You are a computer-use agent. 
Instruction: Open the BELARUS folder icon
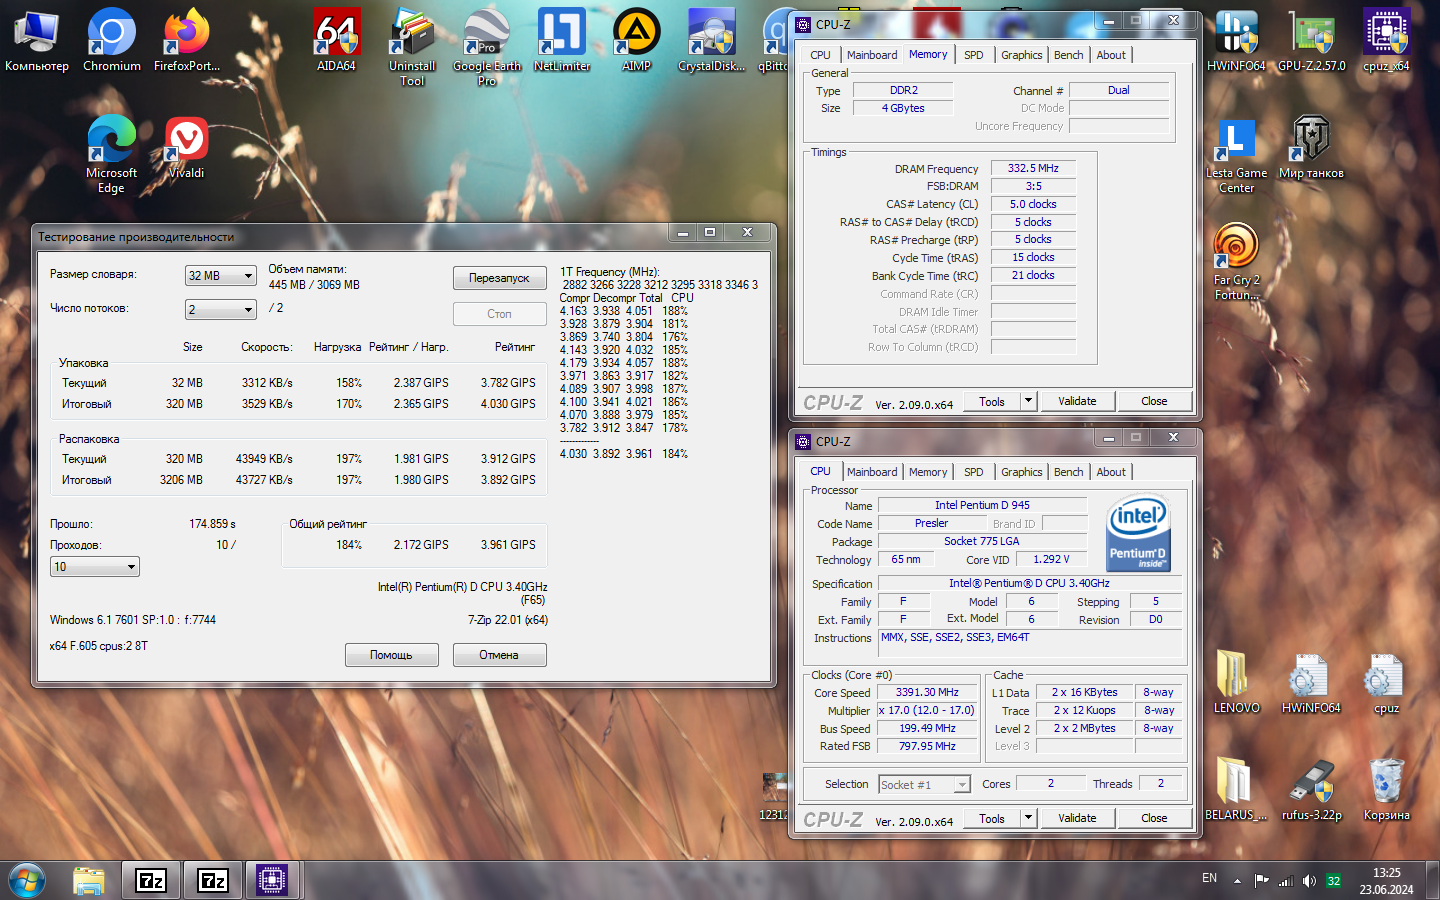click(1236, 790)
